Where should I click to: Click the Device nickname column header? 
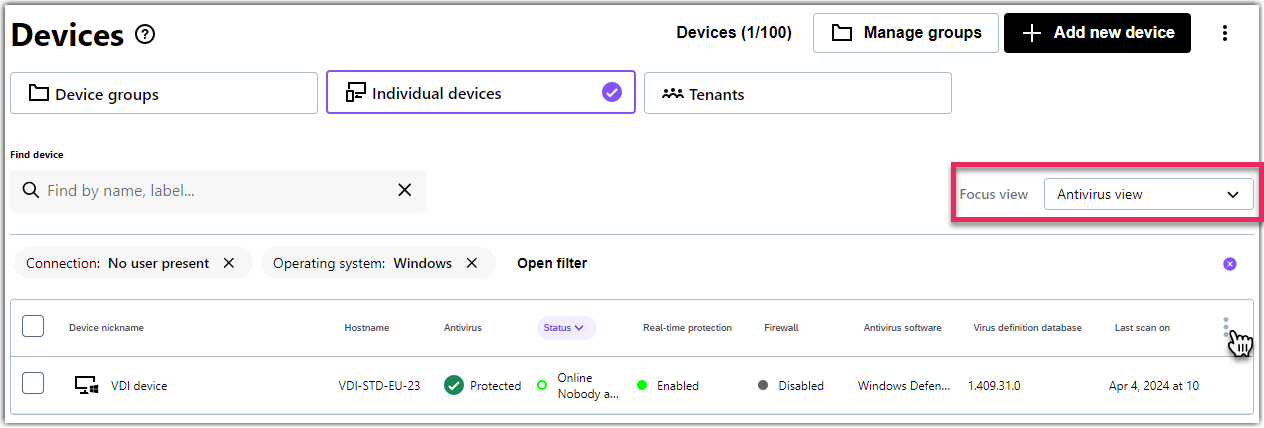[x=106, y=328]
